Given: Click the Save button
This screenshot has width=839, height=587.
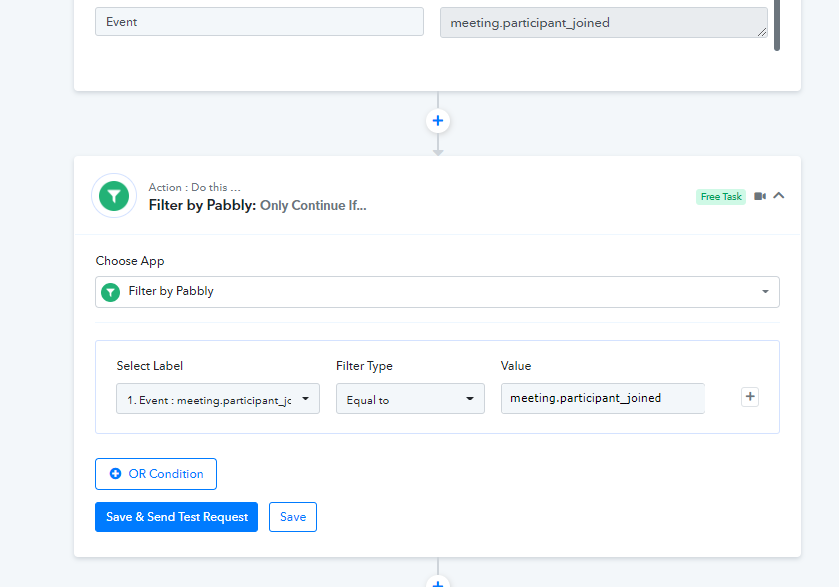Looking at the screenshot, I should pyautogui.click(x=293, y=517).
